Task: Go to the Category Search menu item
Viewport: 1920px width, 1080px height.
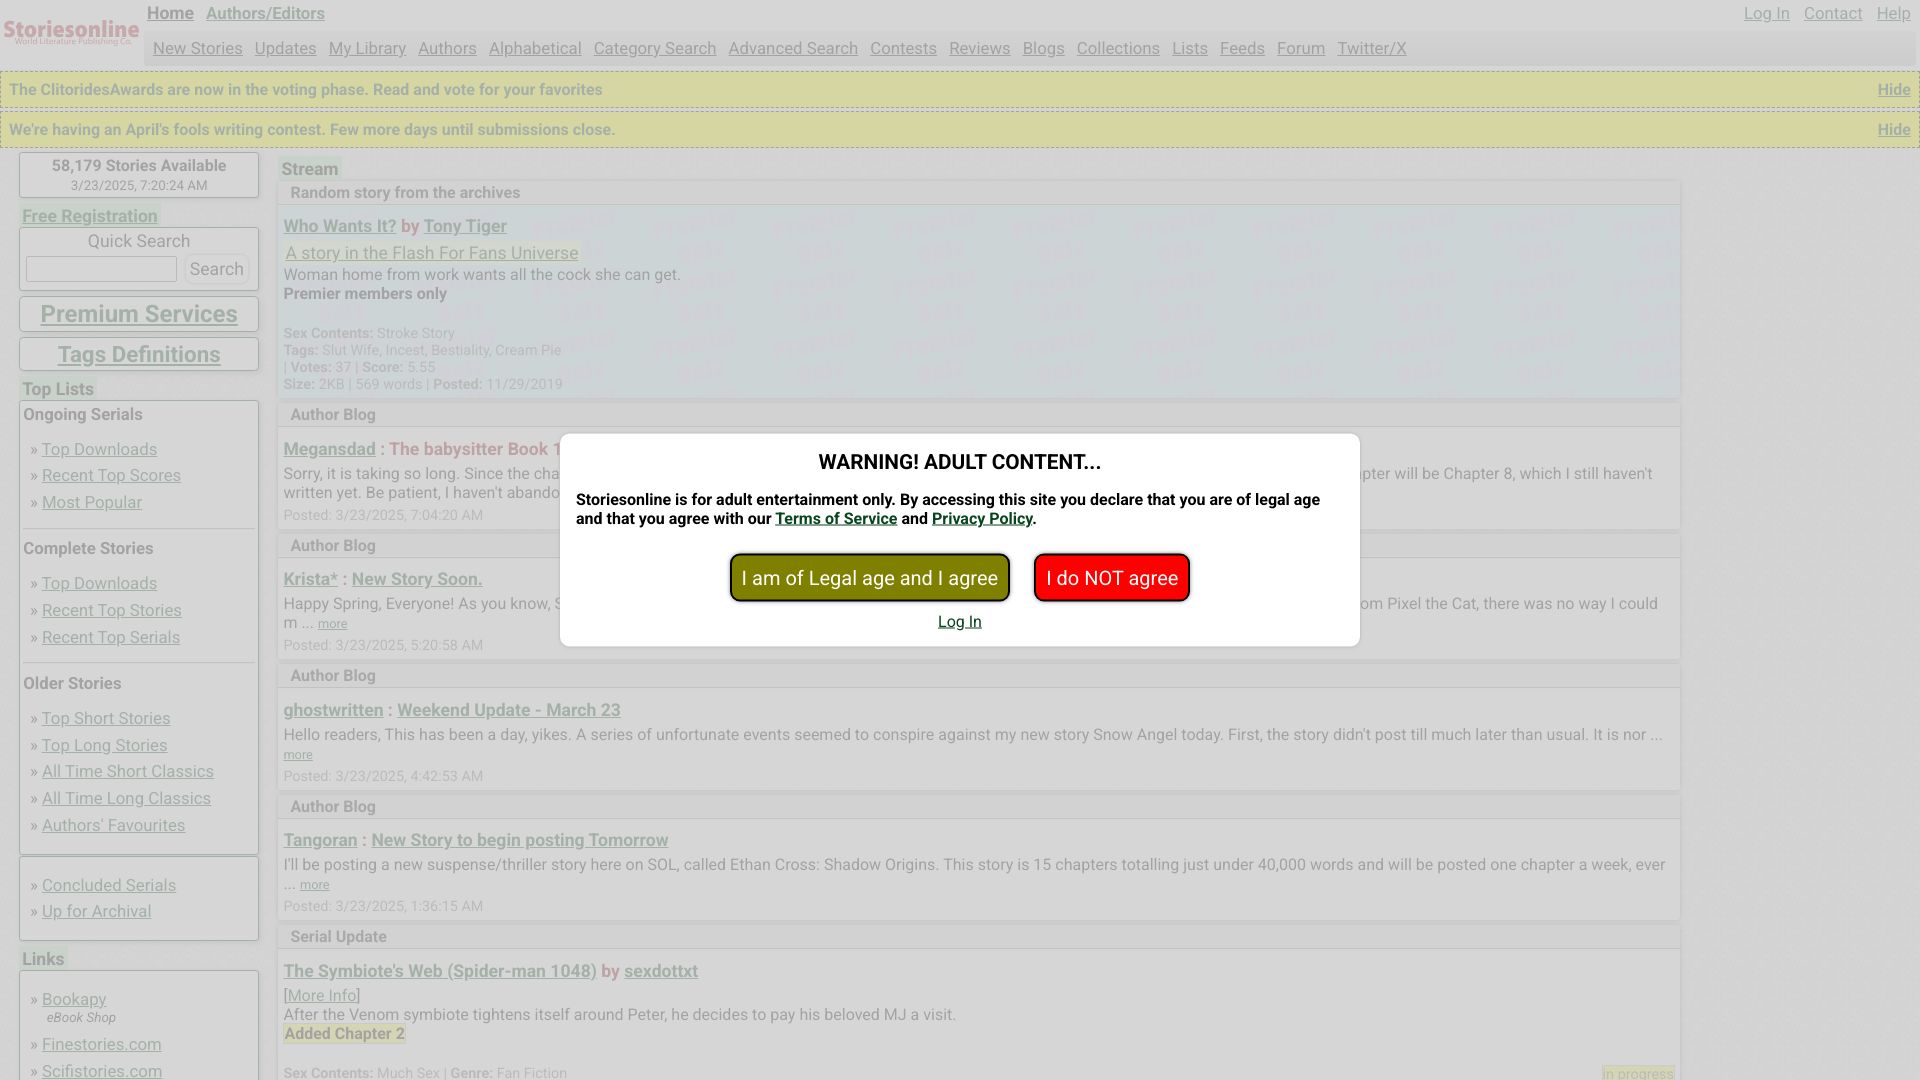Action: coord(654,49)
